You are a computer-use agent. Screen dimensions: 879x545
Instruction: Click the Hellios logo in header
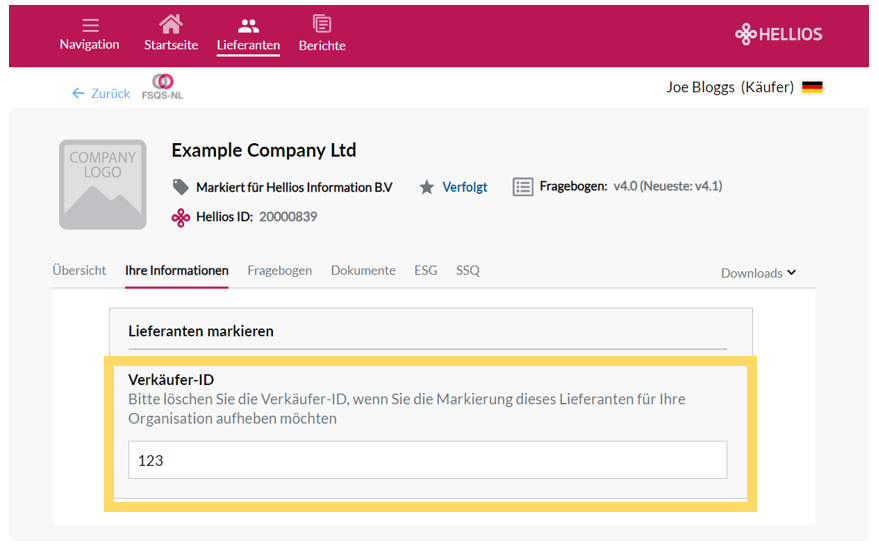(x=779, y=34)
